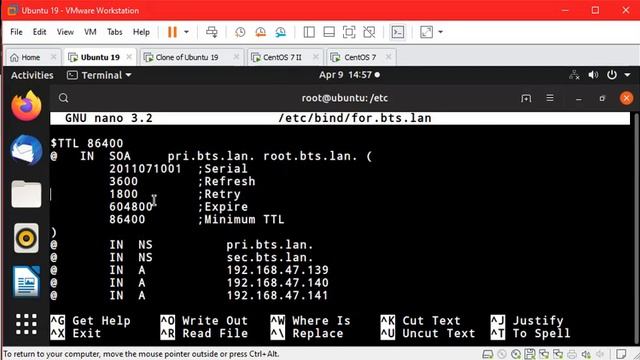Close the Ubuntu 19 tab
Viewport: 640px width, 360px height.
click(129, 57)
